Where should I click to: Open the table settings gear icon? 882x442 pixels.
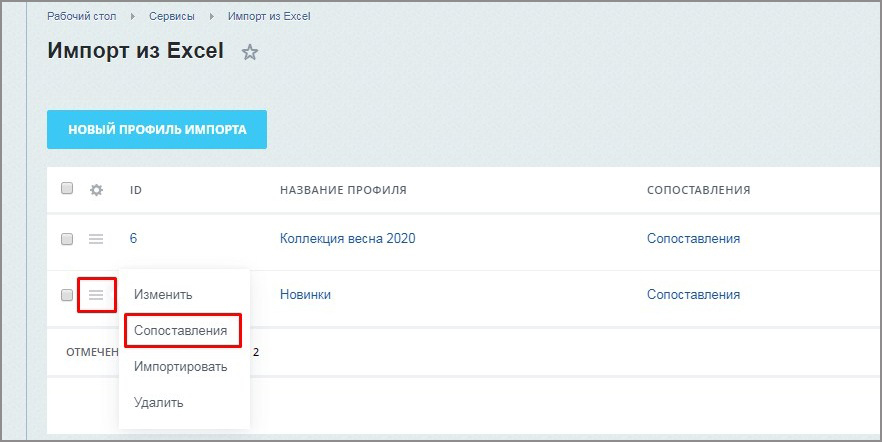[96, 190]
